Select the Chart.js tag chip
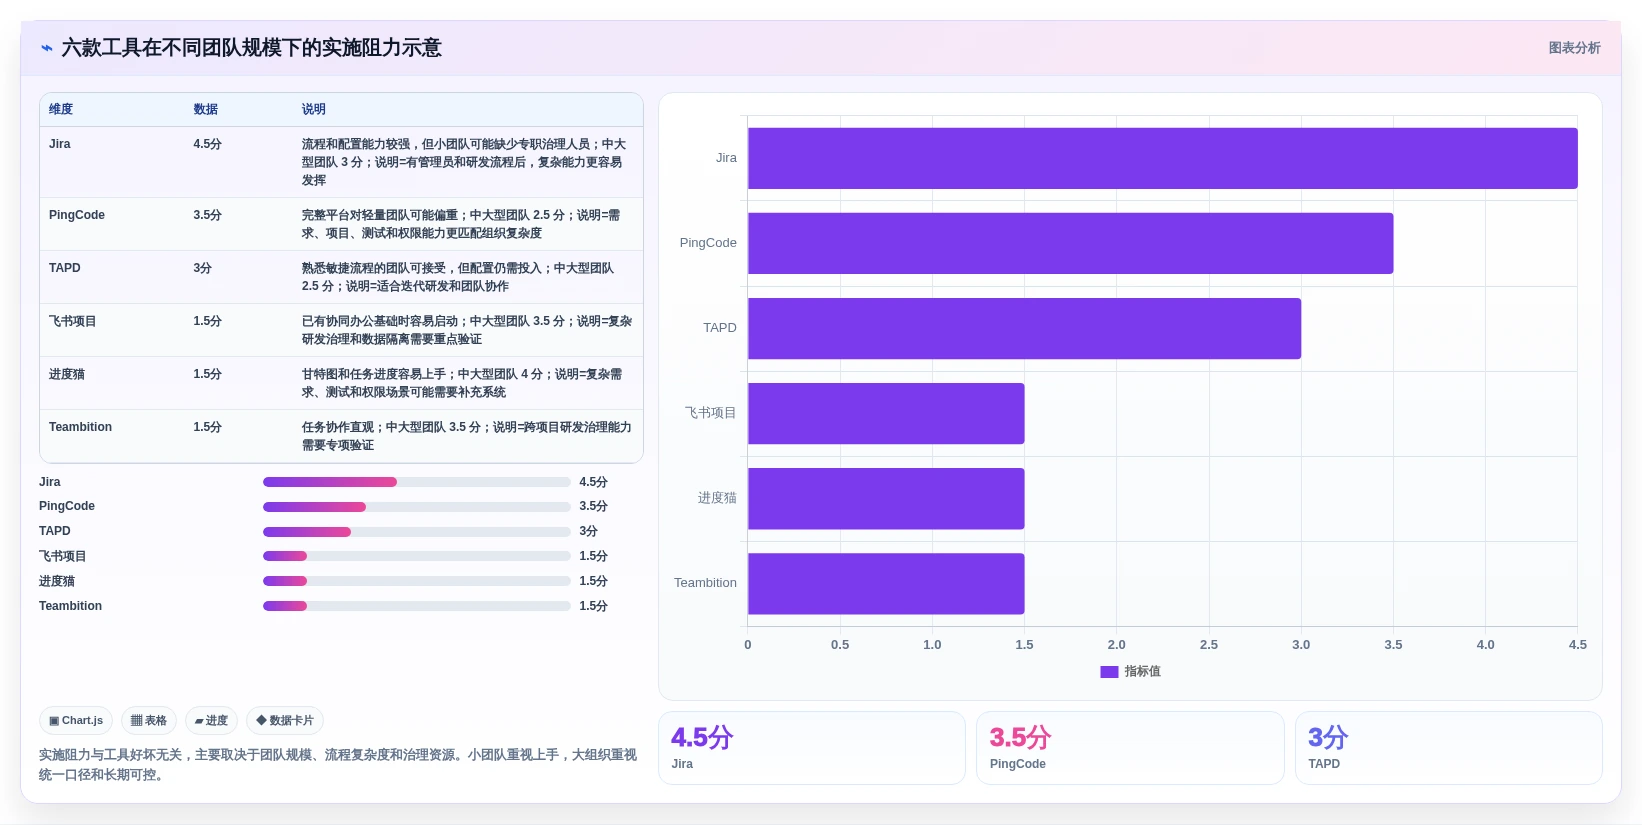This screenshot has height=825, width=1642. coord(76,720)
